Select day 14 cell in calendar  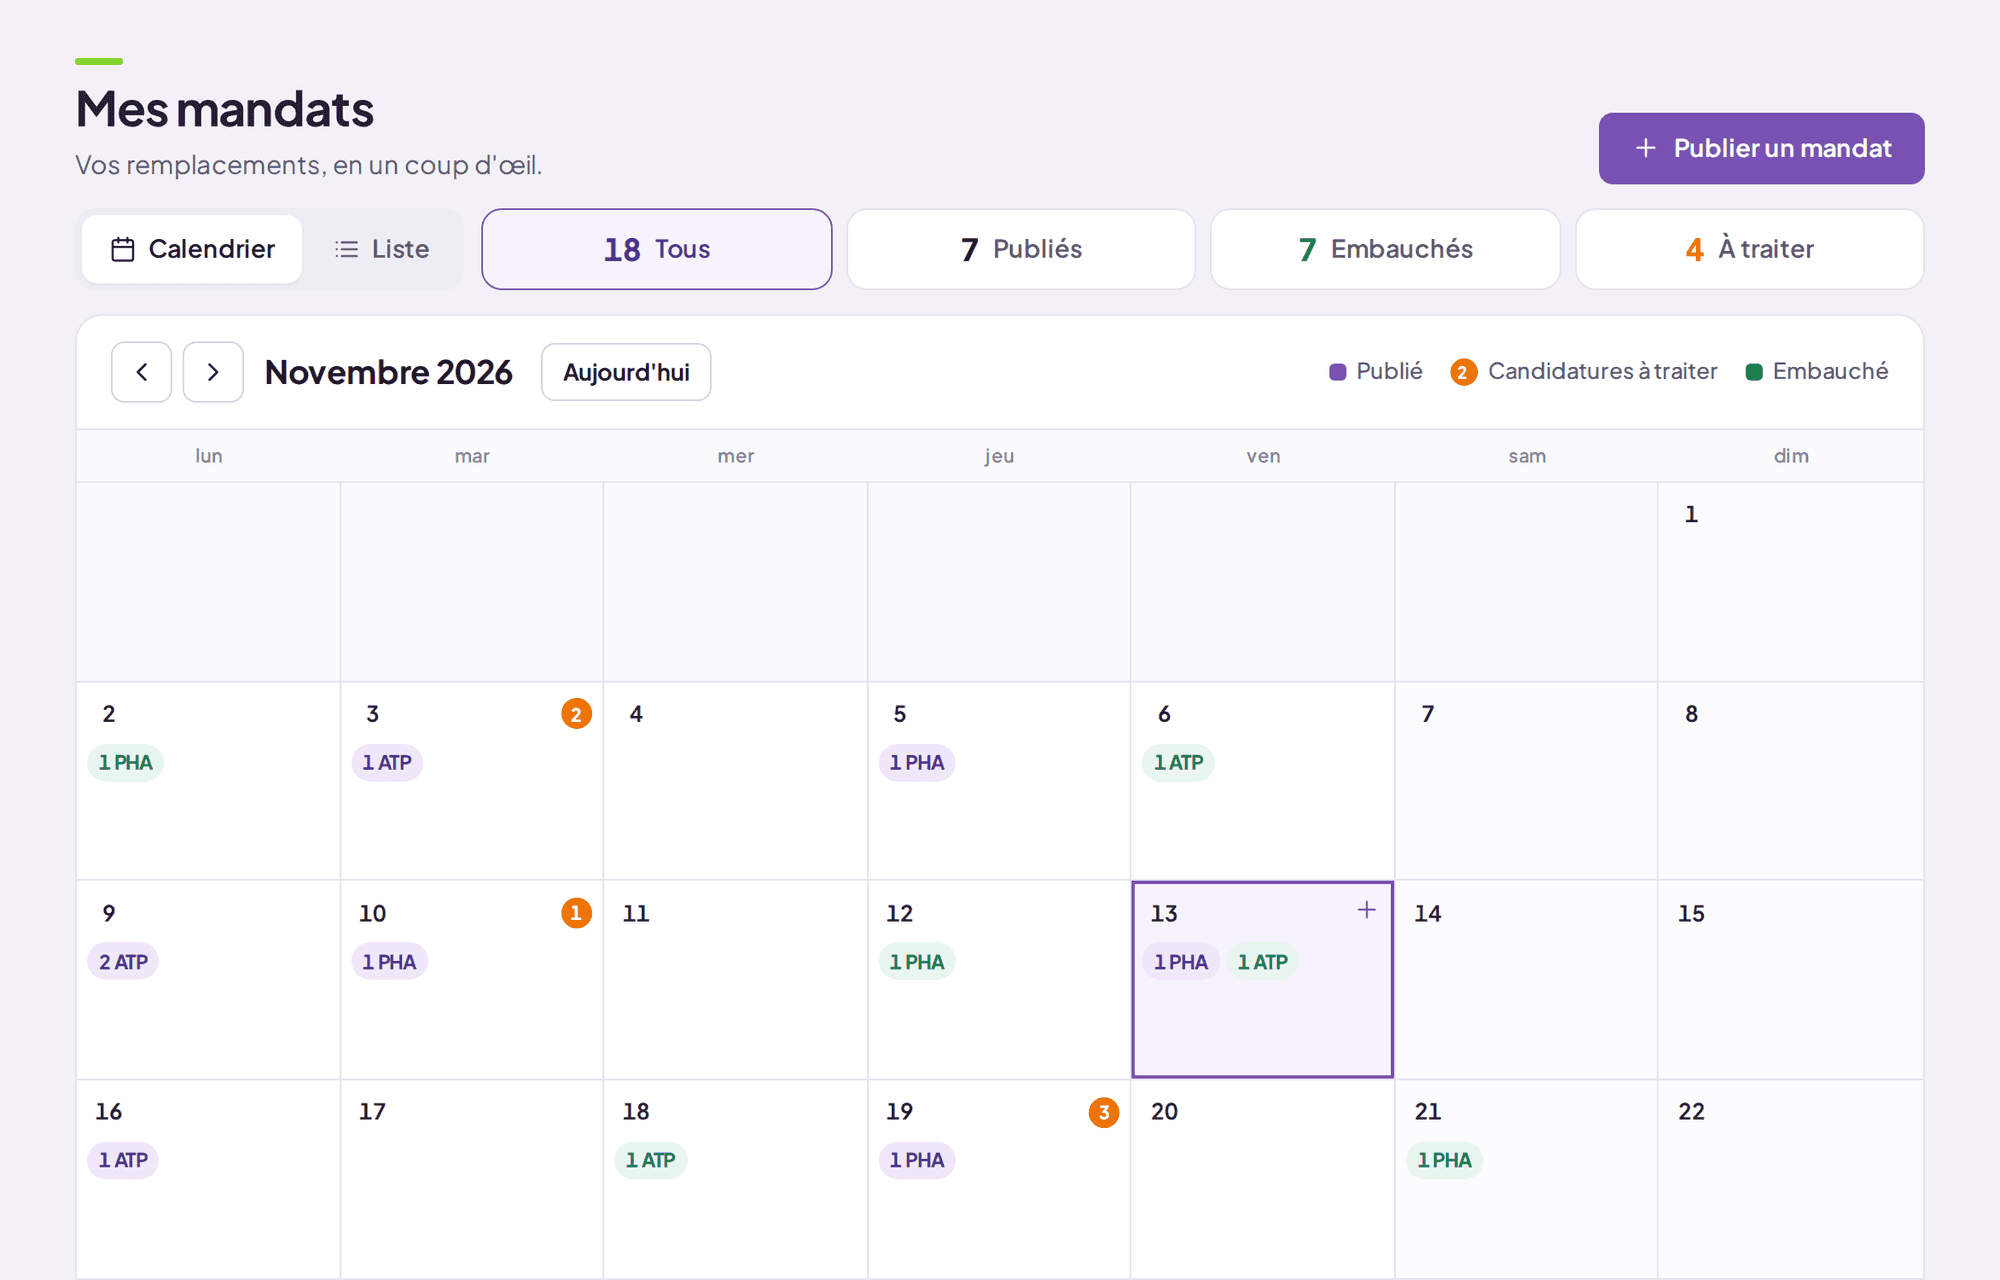1526,980
